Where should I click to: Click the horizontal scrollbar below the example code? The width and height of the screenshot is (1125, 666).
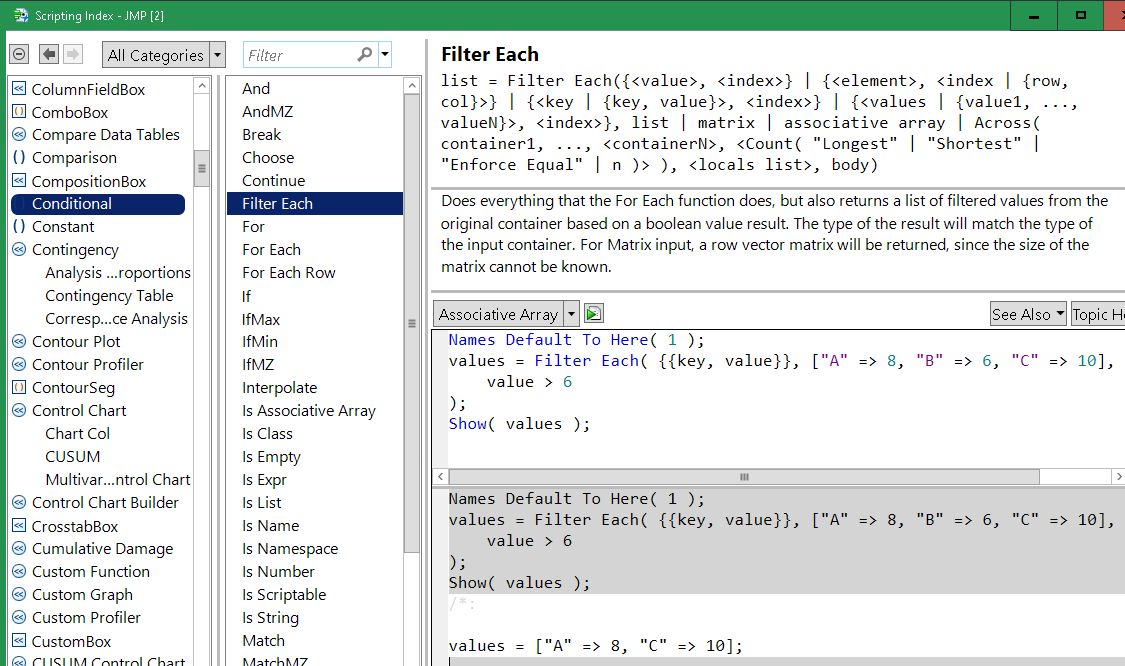click(744, 476)
